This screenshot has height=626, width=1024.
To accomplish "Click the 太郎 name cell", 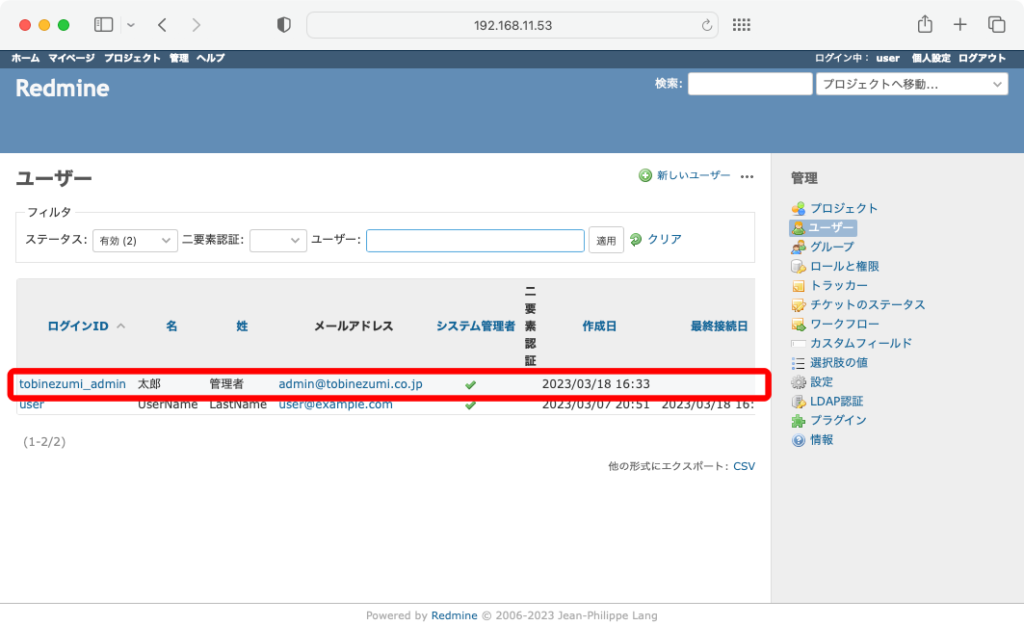I will coord(149,384).
